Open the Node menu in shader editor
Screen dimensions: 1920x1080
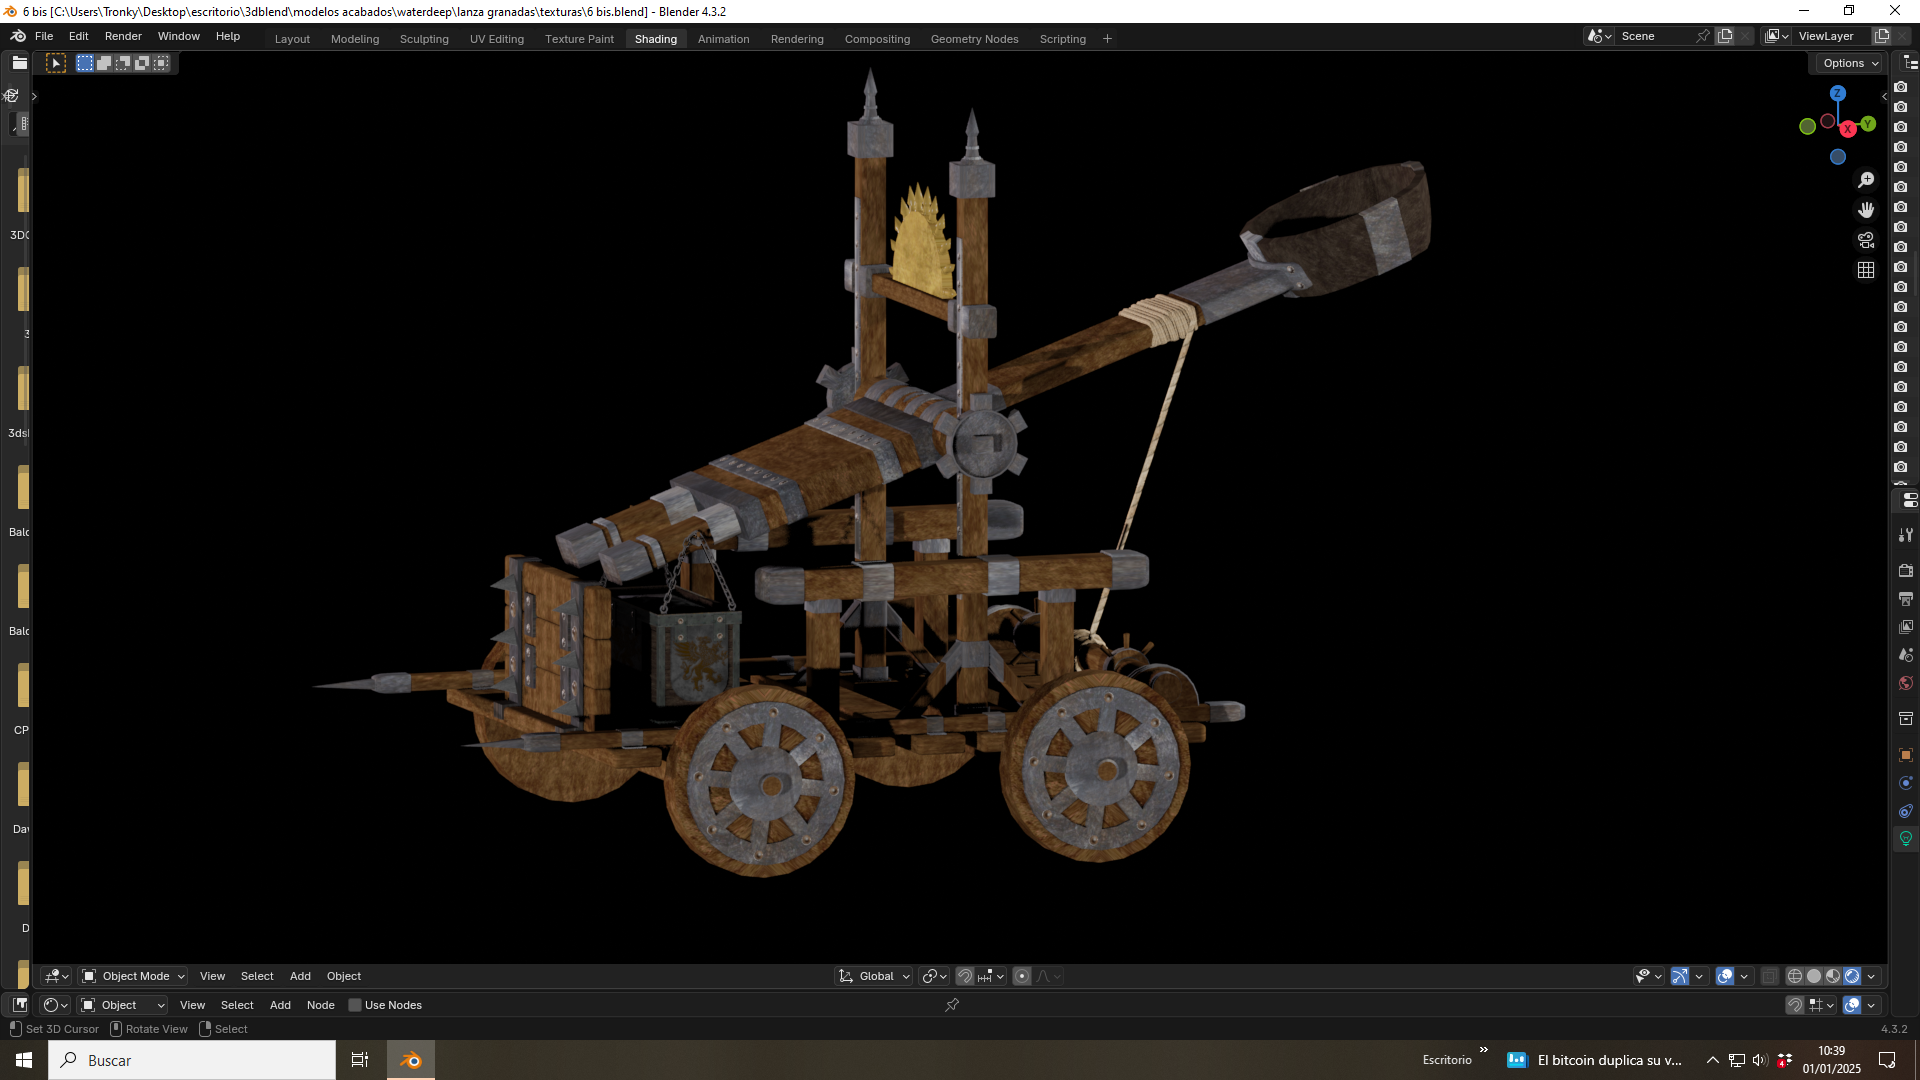tap(320, 1005)
